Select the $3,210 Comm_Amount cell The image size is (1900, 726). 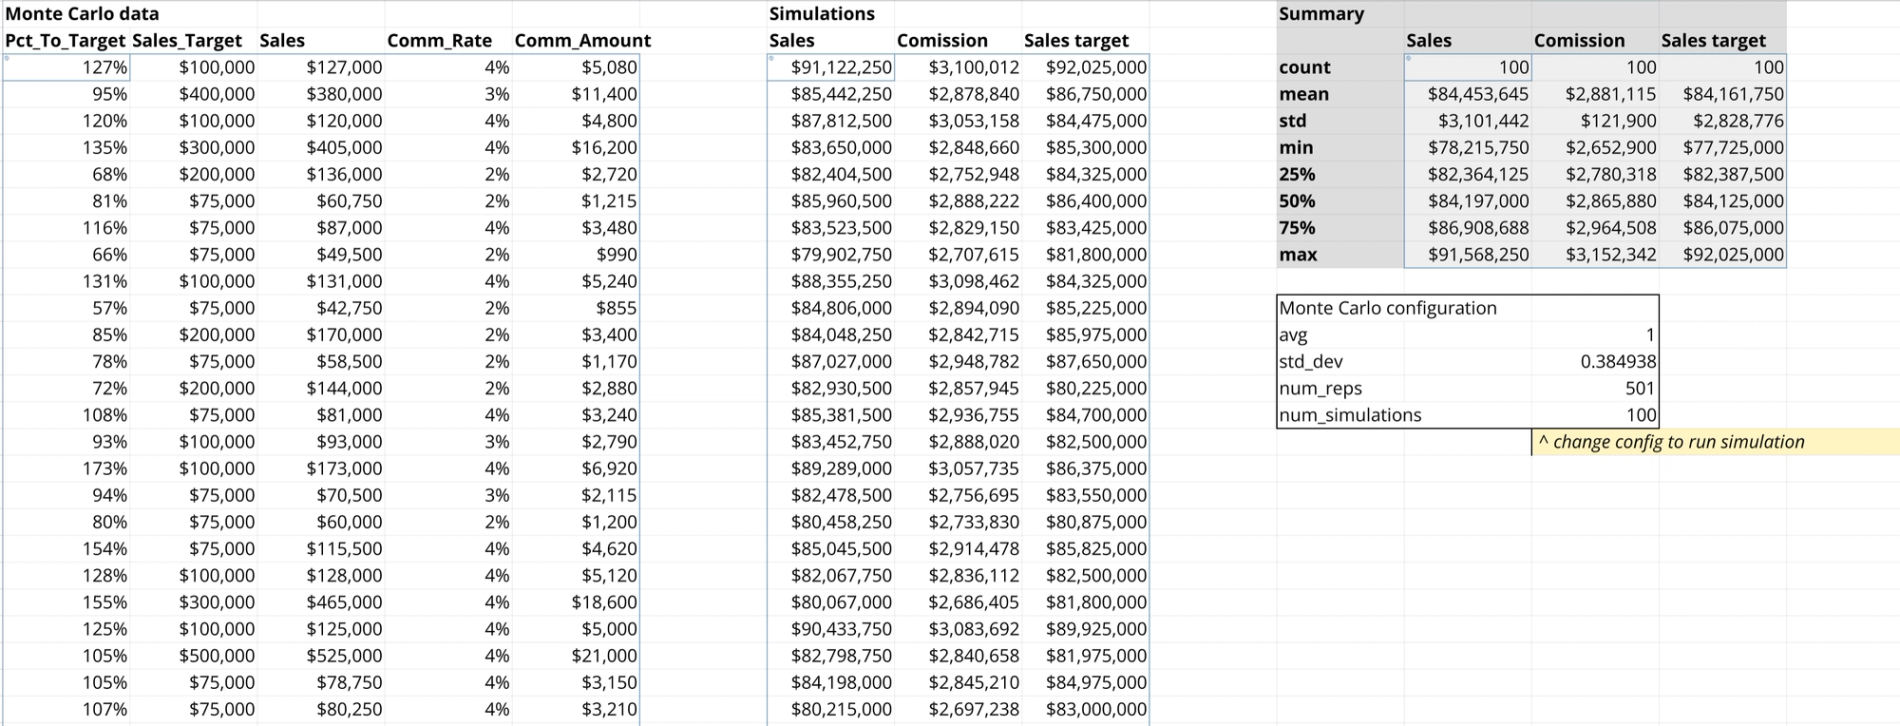point(576,709)
